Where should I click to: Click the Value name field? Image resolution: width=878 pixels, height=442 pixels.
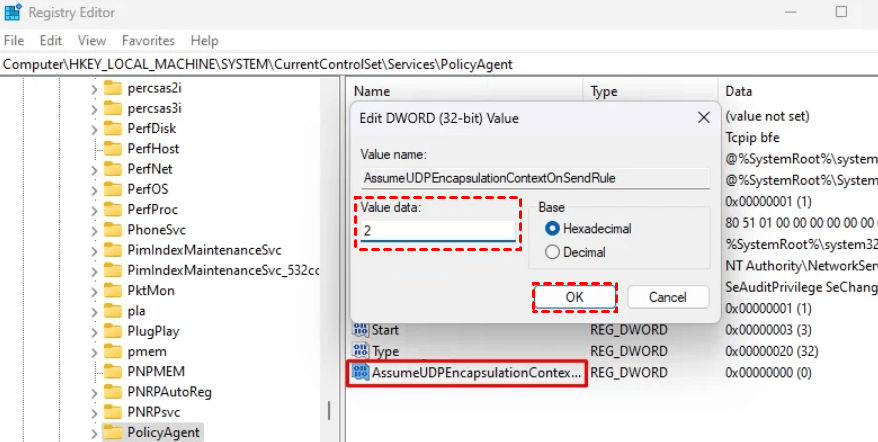tap(535, 178)
